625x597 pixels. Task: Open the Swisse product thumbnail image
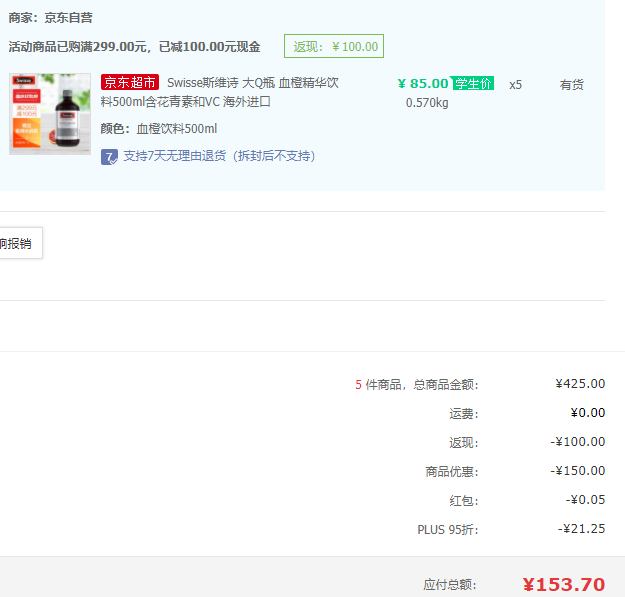coord(50,114)
